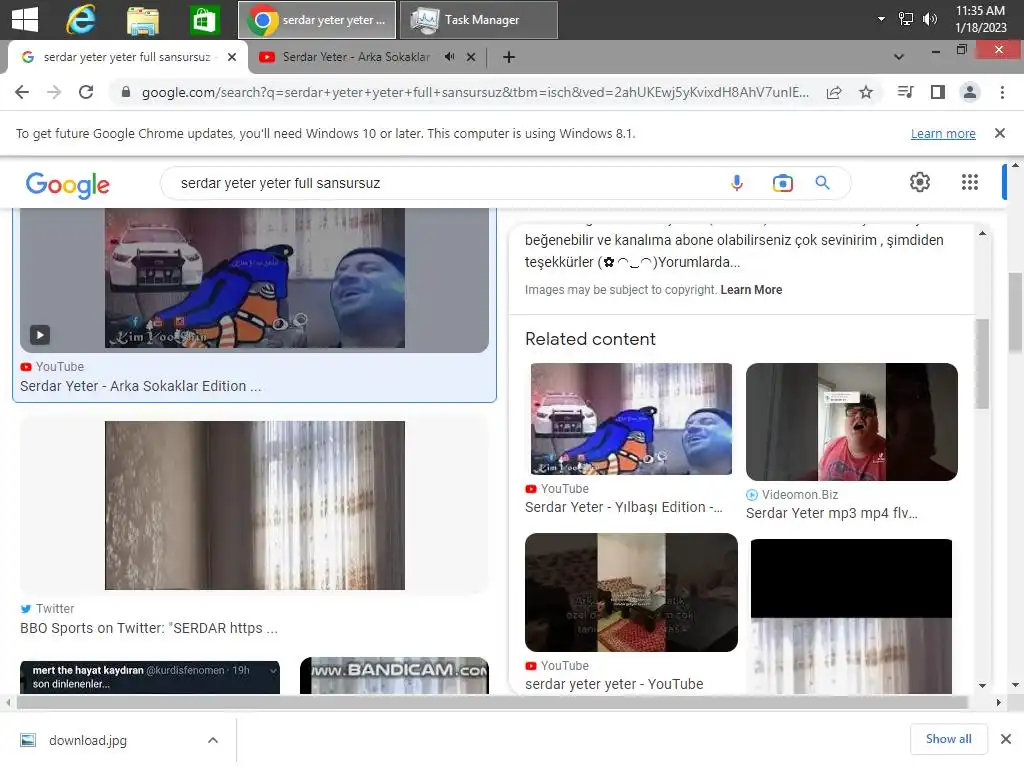Image resolution: width=1024 pixels, height=768 pixels.
Task: Open the Chrome profile avatar
Action: (x=970, y=92)
